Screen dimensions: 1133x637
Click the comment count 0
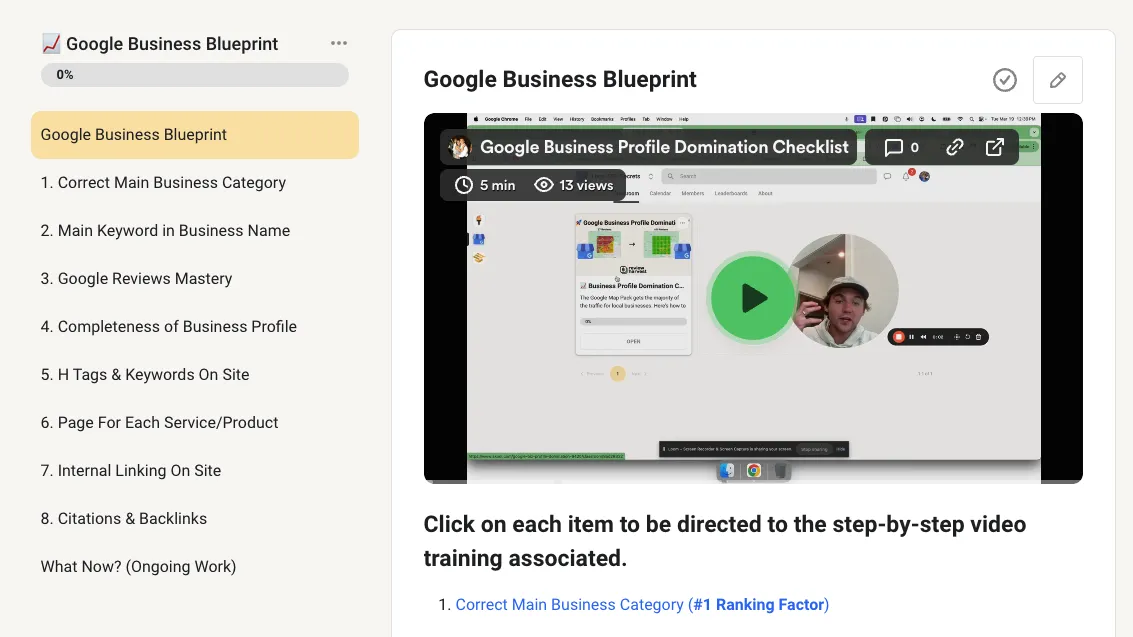pos(914,148)
